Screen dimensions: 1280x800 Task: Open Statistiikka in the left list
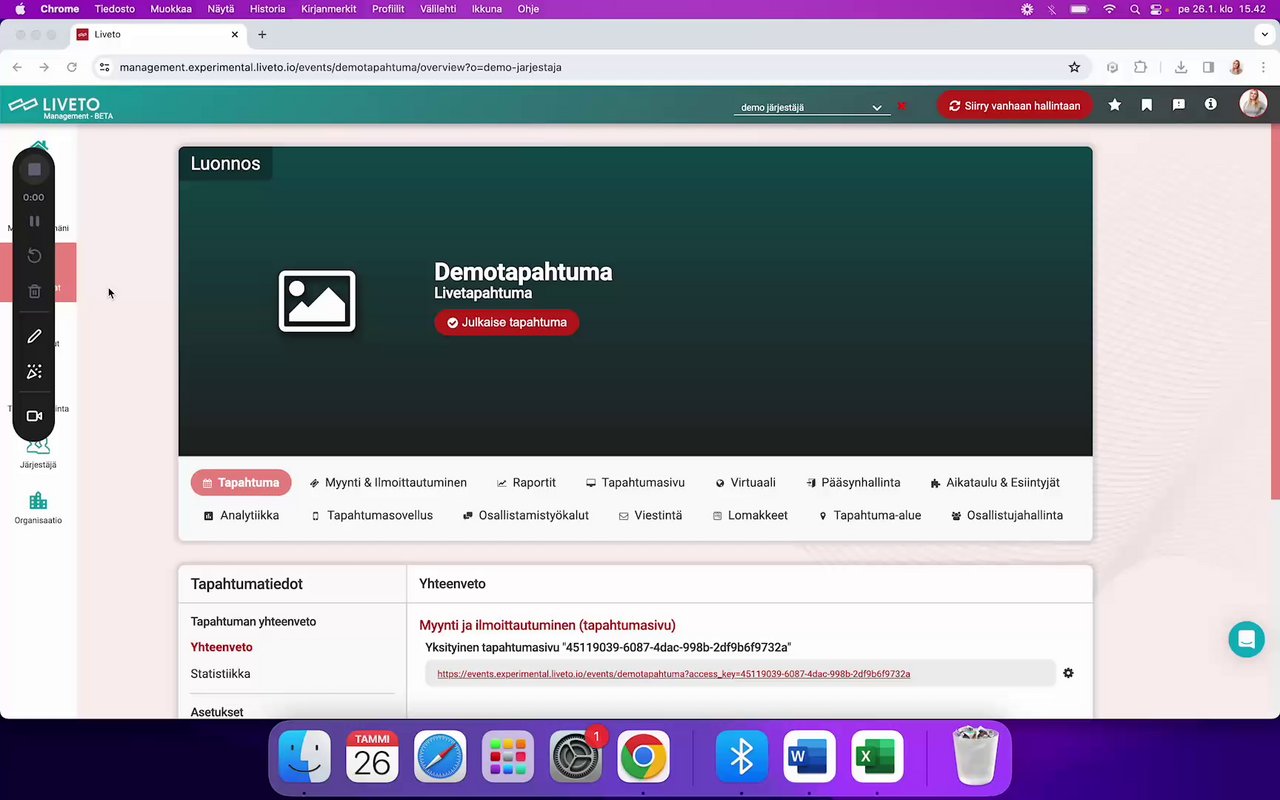coord(220,674)
